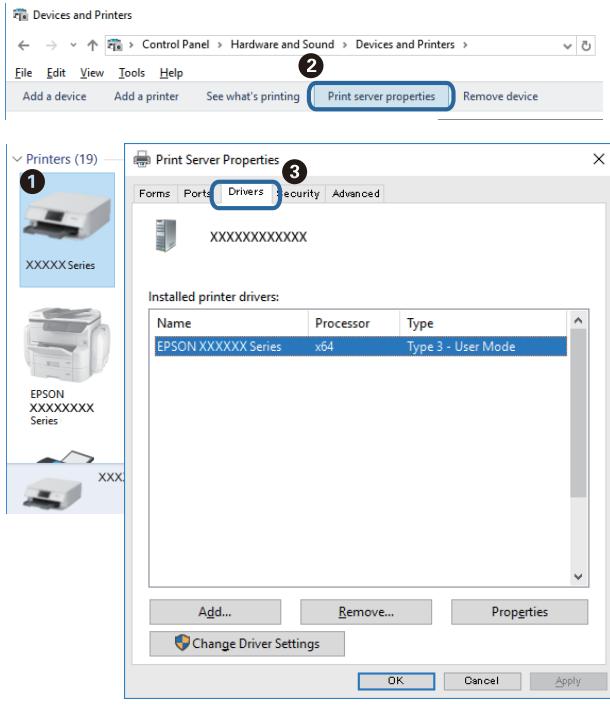This screenshot has height=706, width=610.
Task: Click Change Driver Settings button
Action: [247, 644]
